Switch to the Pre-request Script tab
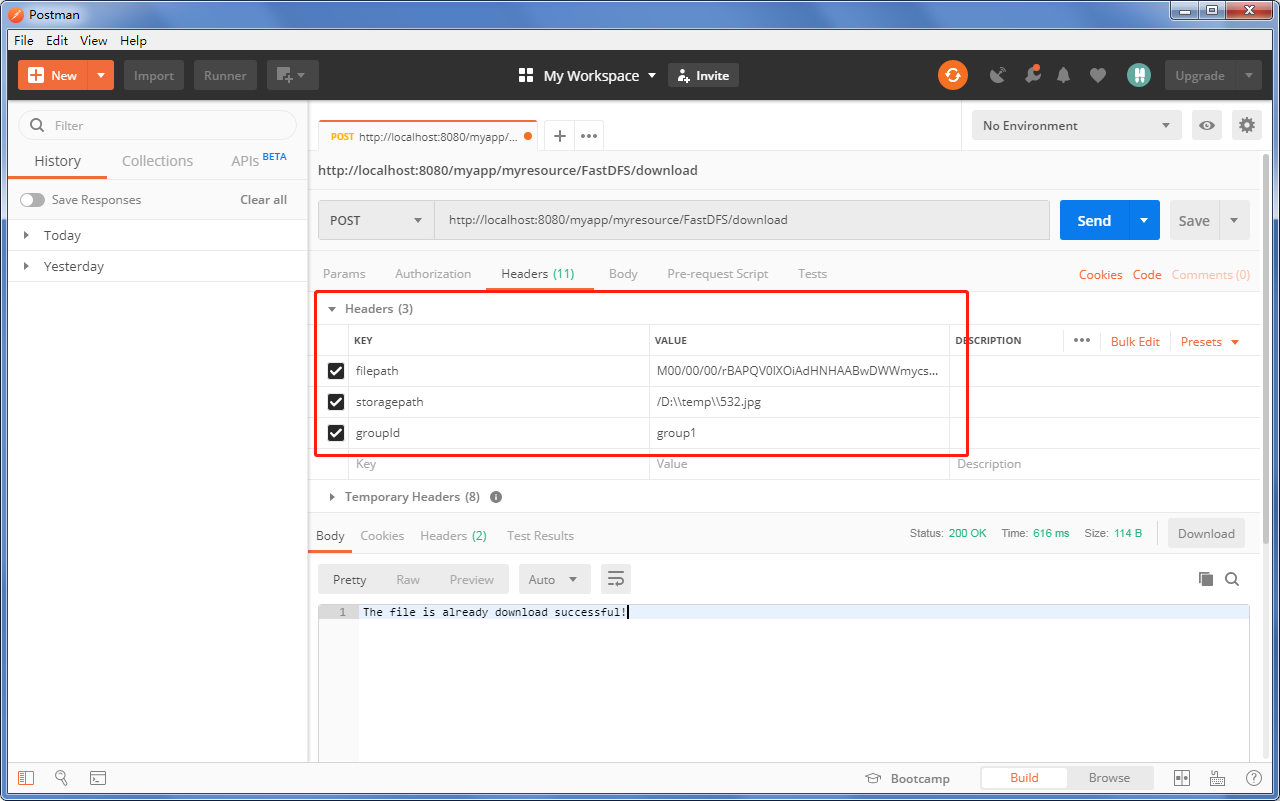 click(718, 273)
